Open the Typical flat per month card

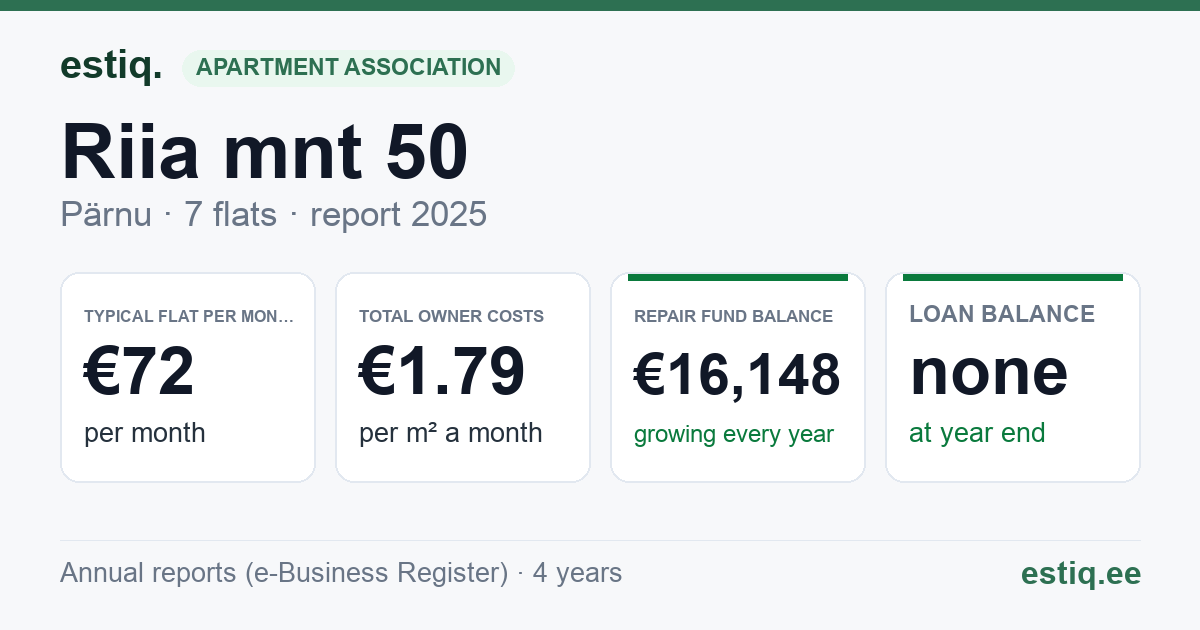pos(188,377)
